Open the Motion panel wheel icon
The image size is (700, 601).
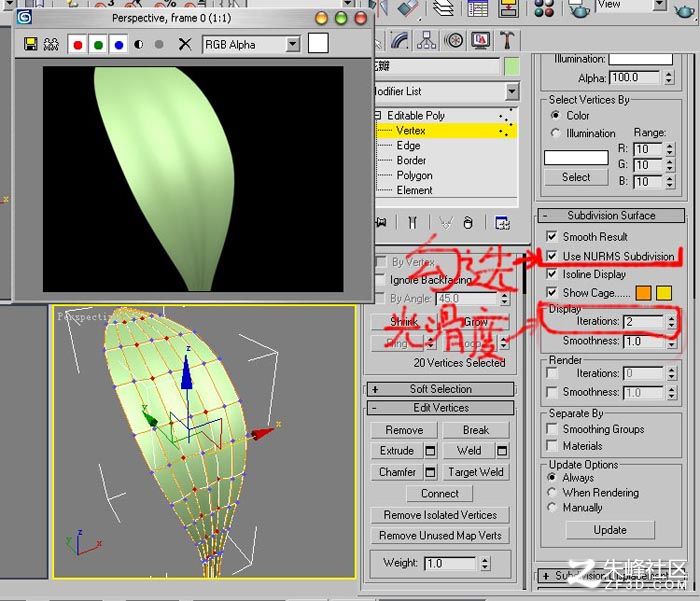454,41
